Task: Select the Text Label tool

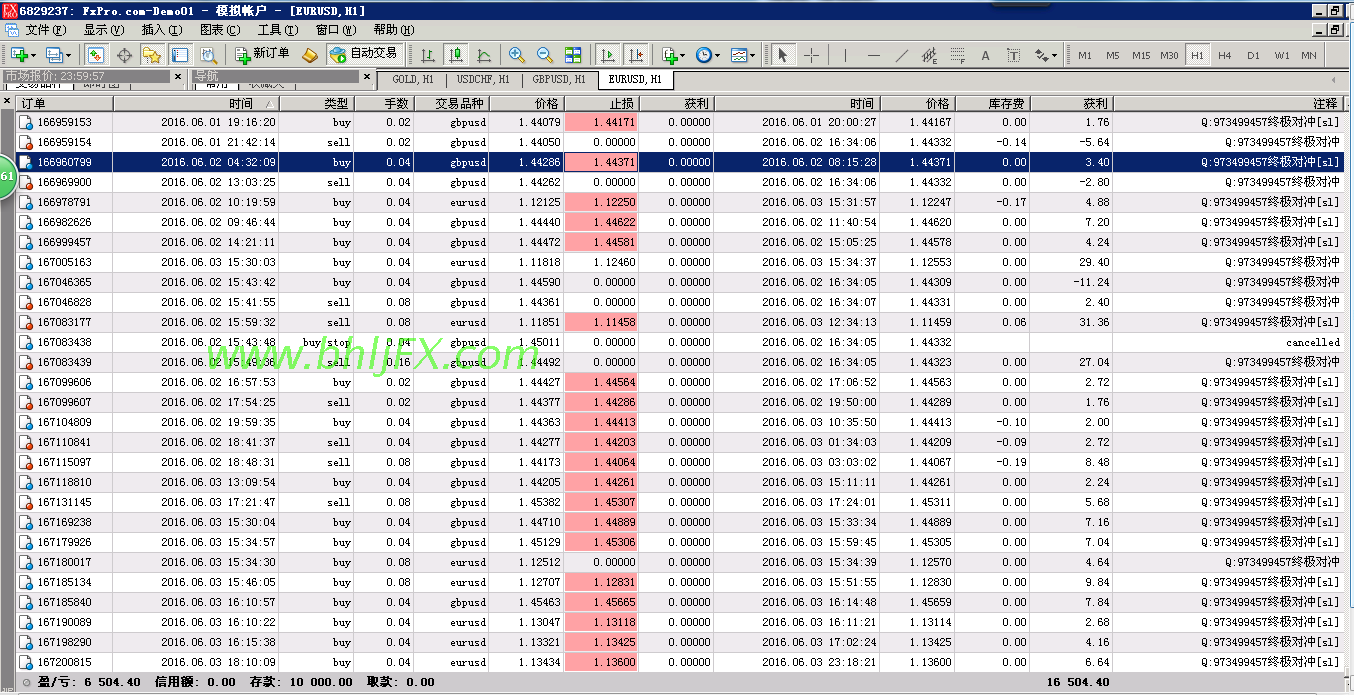Action: pos(1013,55)
